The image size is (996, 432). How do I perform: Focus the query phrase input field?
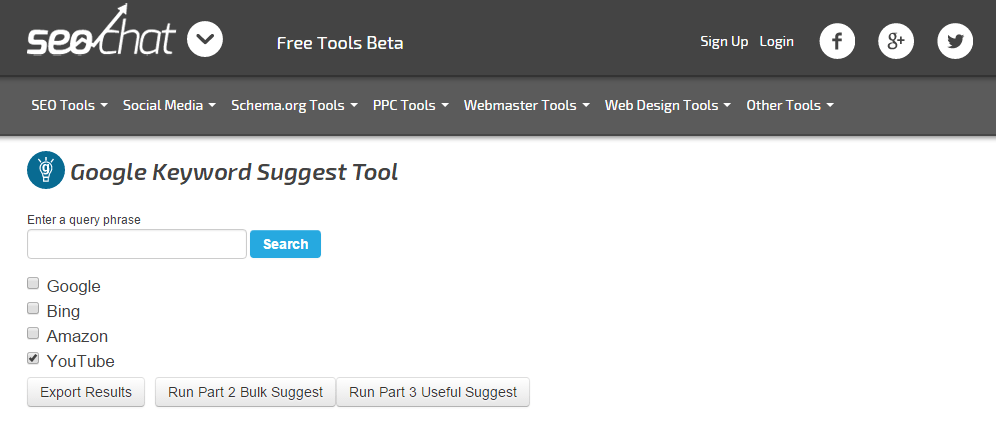pos(137,244)
